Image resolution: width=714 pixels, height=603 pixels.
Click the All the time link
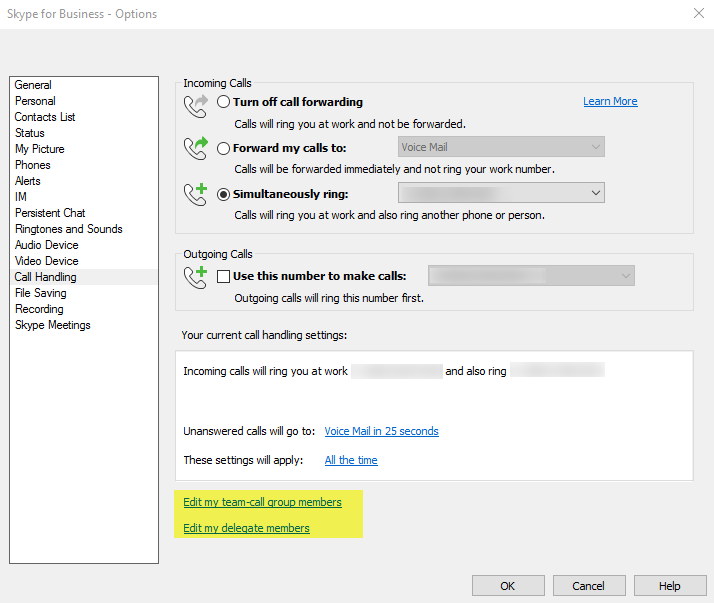(351, 460)
